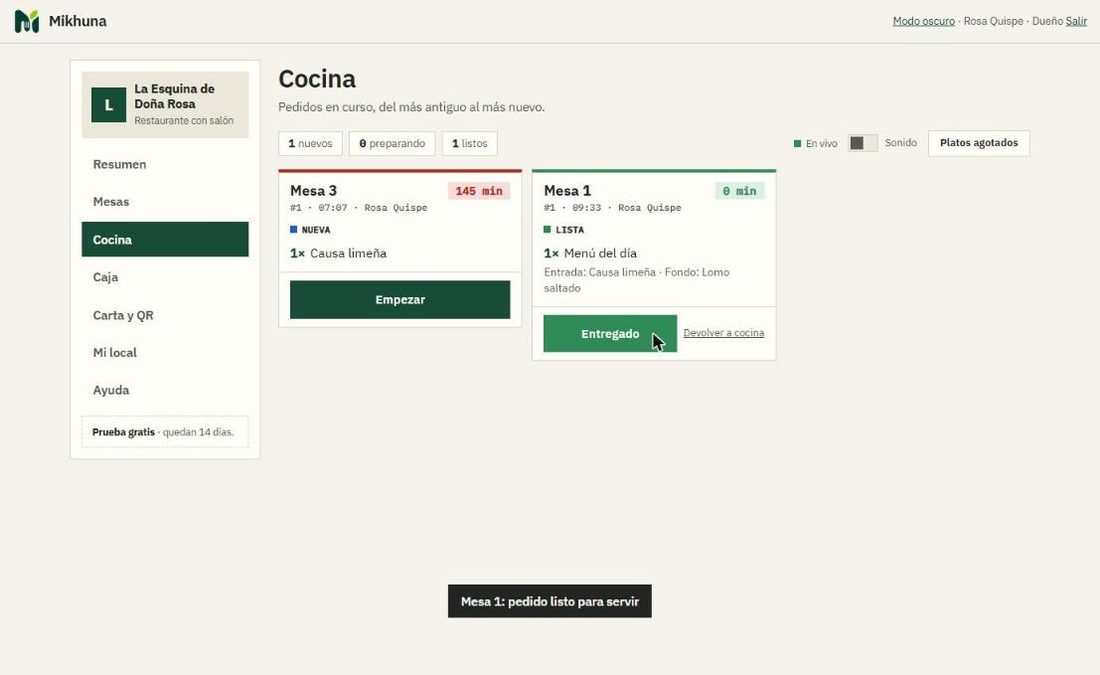Click the green L restaurant avatar

point(109,105)
